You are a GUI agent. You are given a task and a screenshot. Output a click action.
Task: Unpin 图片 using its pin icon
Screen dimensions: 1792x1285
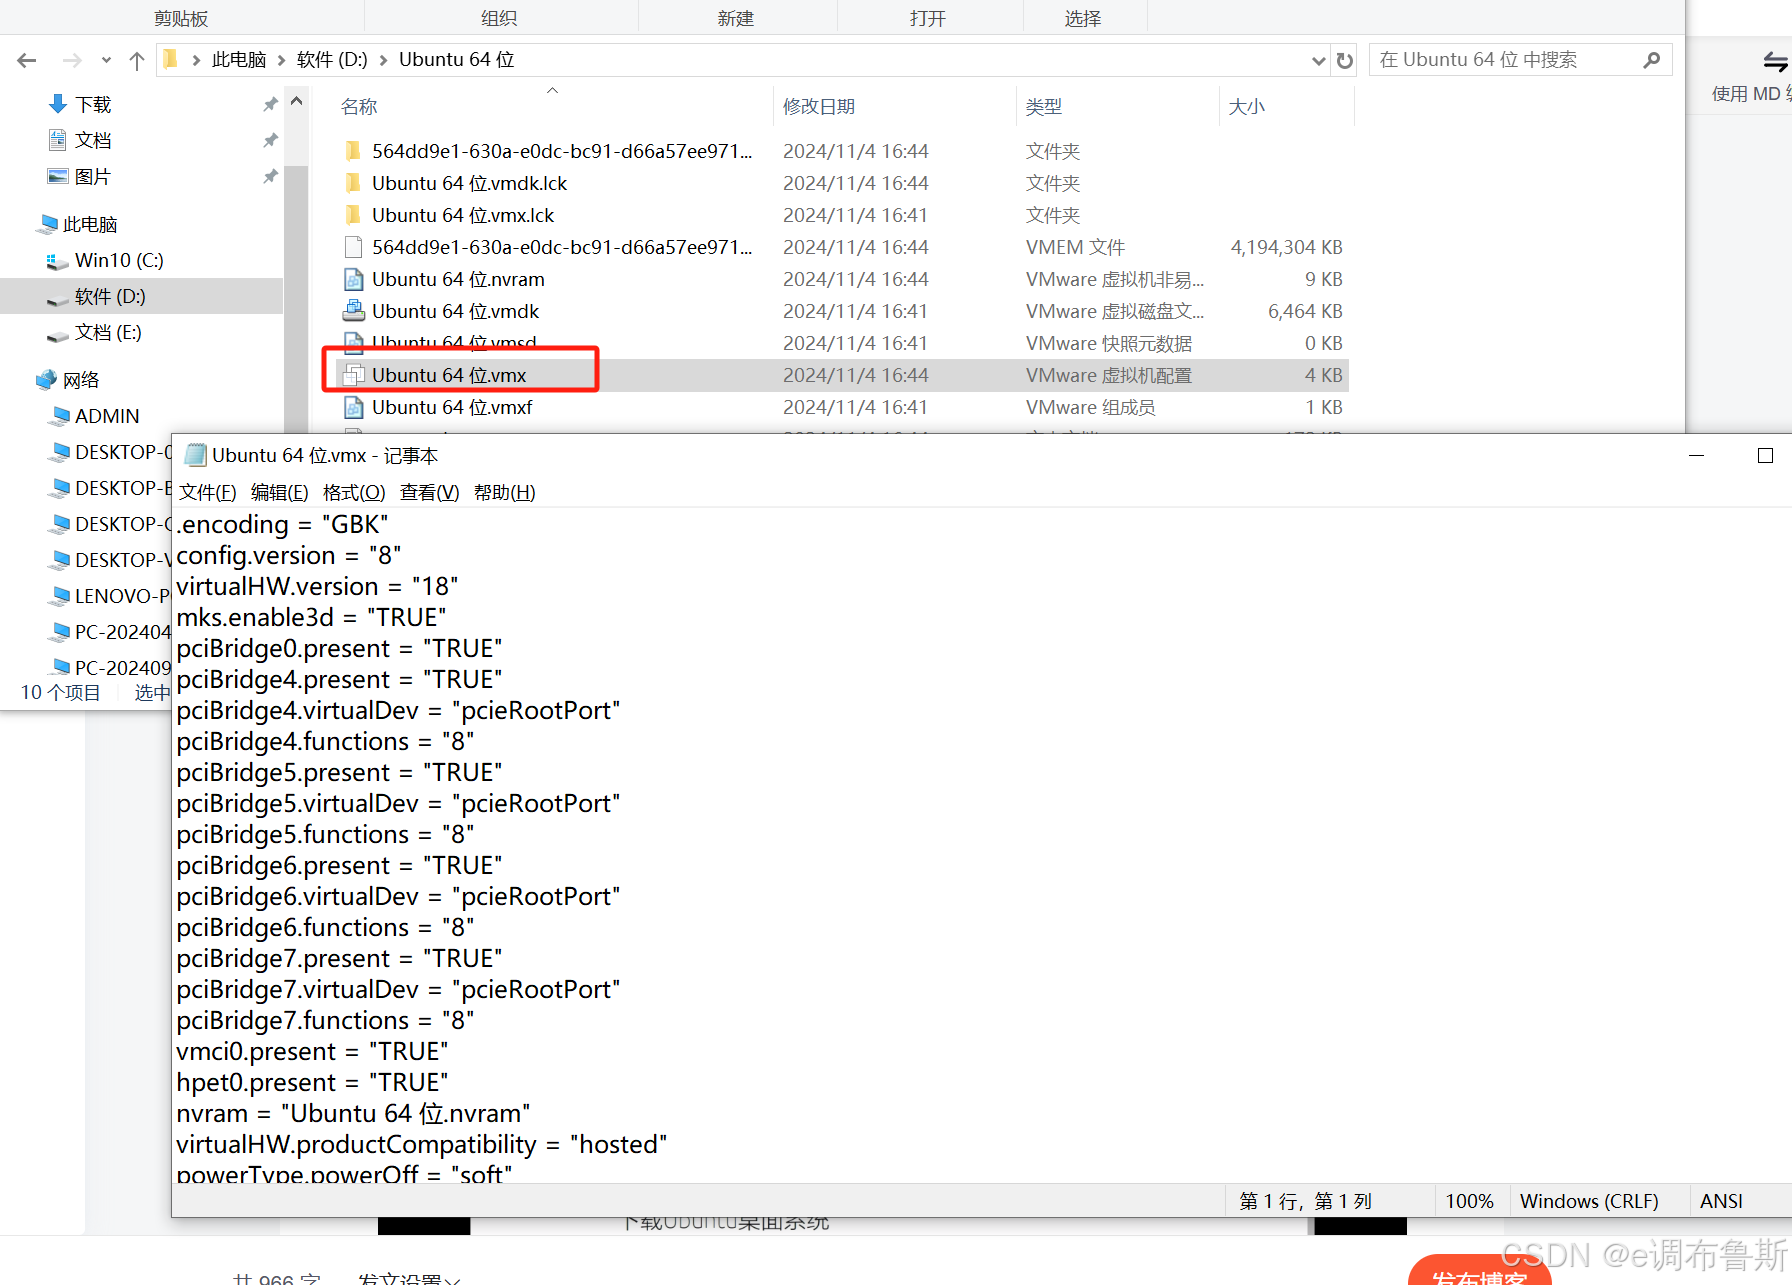pyautogui.click(x=270, y=176)
